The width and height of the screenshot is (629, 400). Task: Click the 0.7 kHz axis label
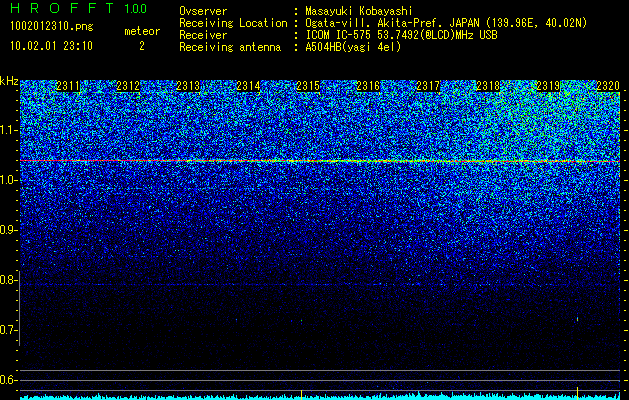point(8,330)
